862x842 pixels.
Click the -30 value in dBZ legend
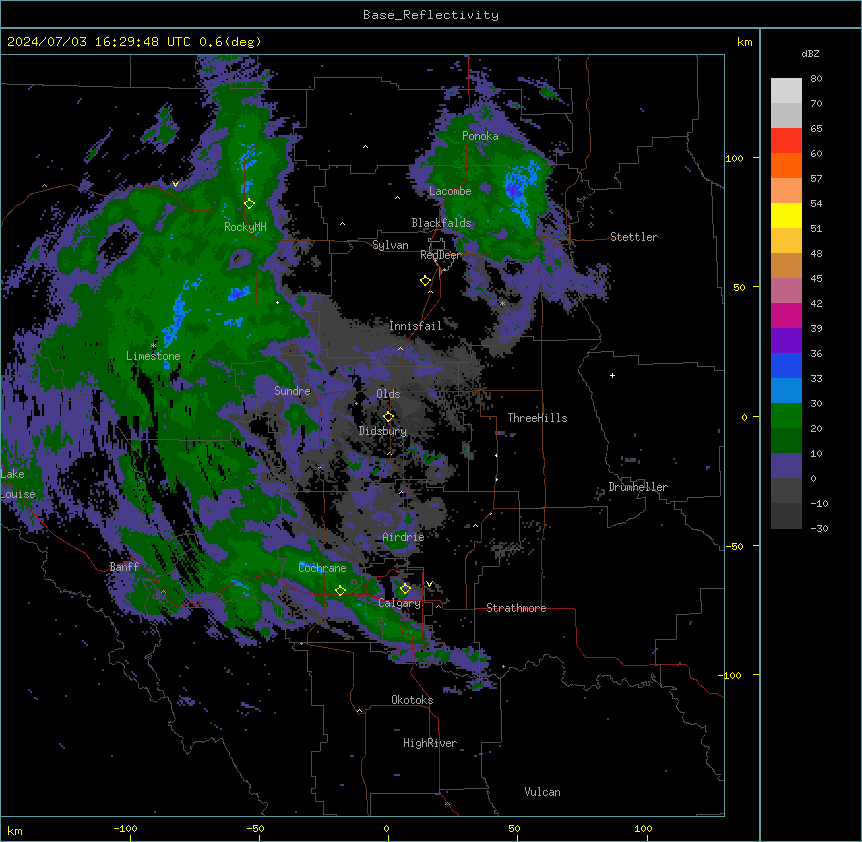[x=819, y=529]
